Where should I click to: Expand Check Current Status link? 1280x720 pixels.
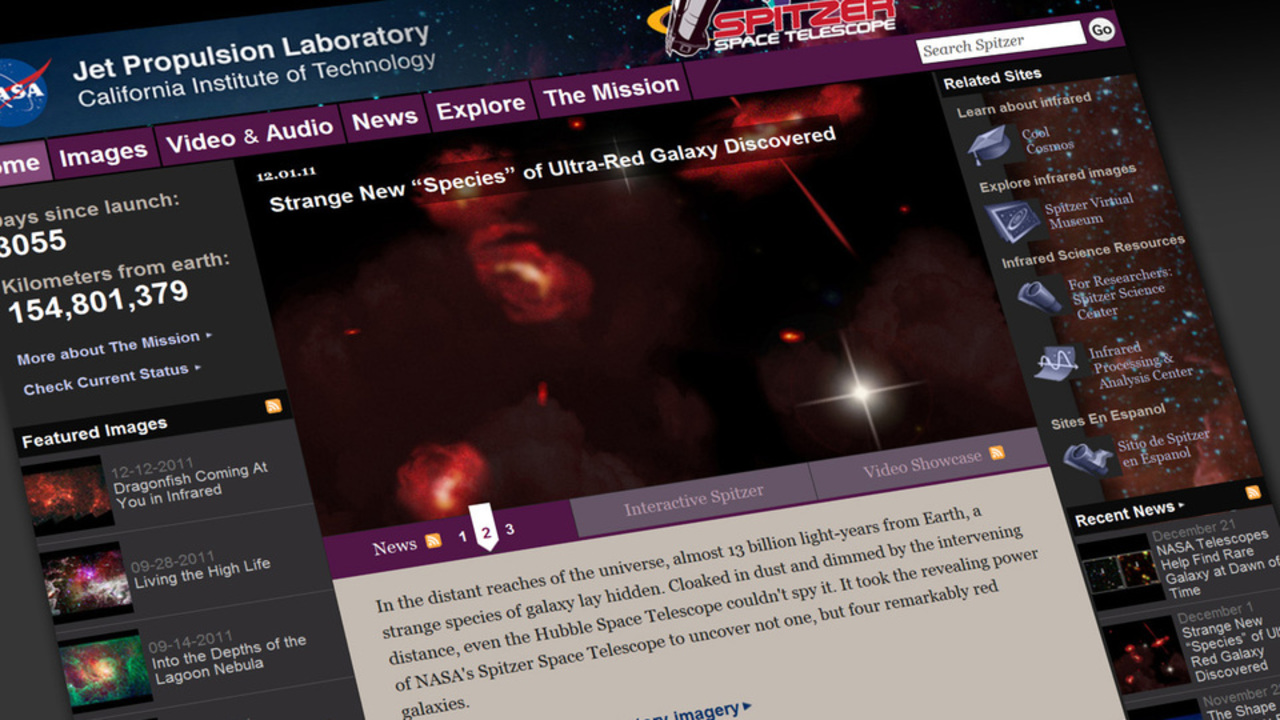point(111,378)
